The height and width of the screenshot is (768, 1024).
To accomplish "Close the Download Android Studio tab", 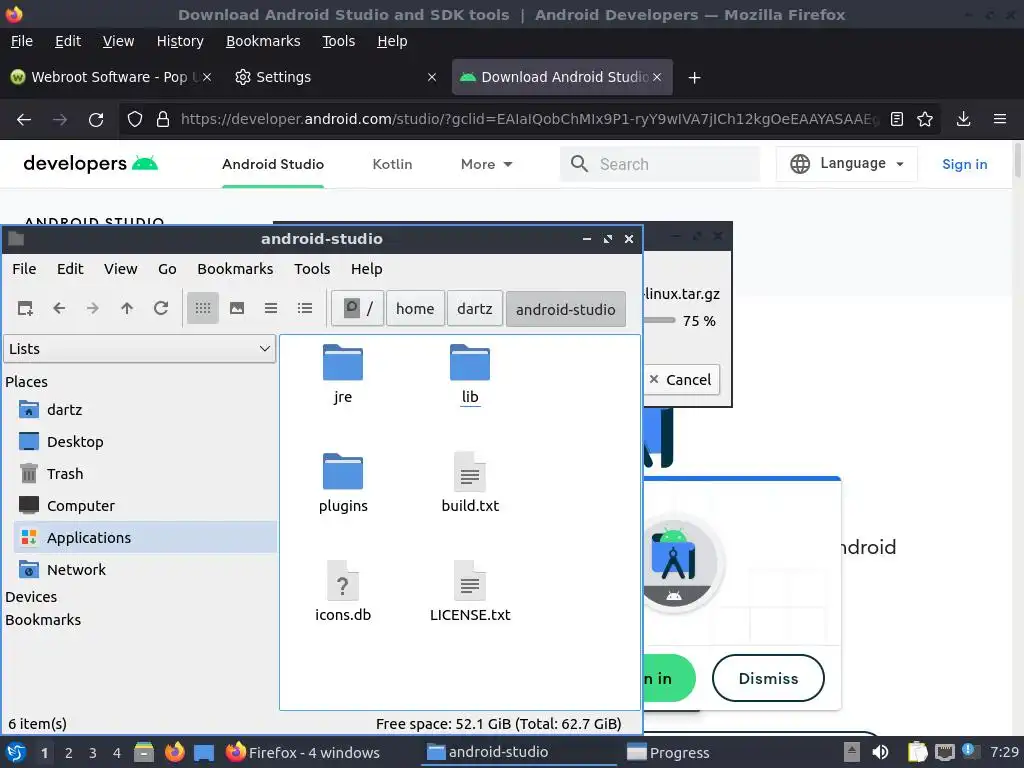I will [x=657, y=77].
